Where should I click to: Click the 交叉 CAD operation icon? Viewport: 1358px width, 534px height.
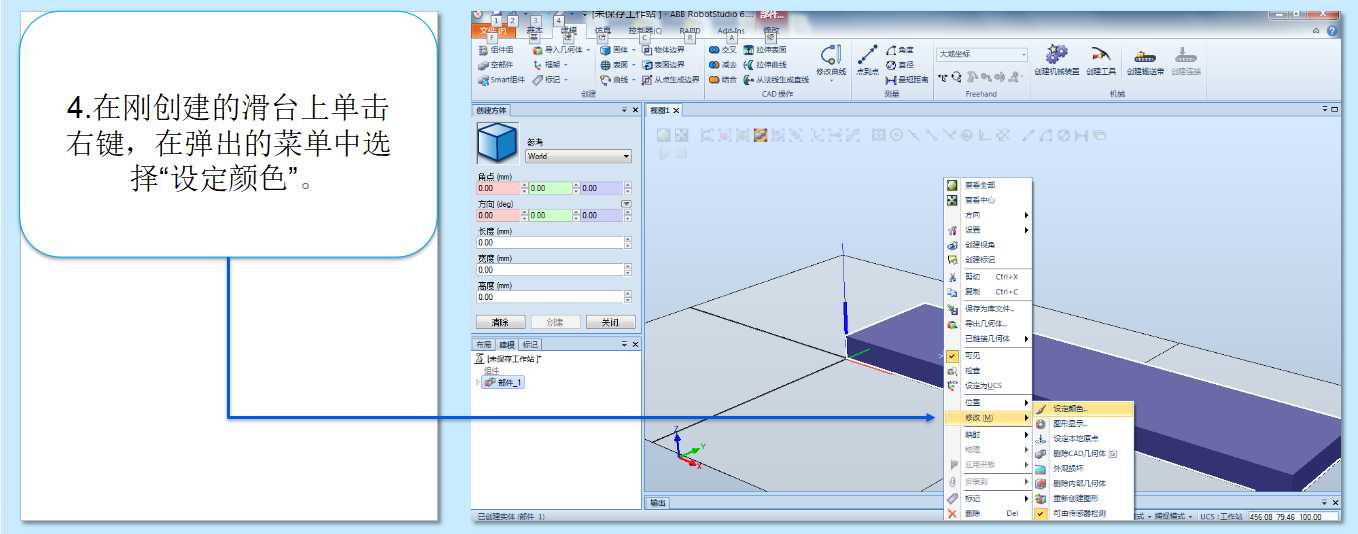click(714, 50)
